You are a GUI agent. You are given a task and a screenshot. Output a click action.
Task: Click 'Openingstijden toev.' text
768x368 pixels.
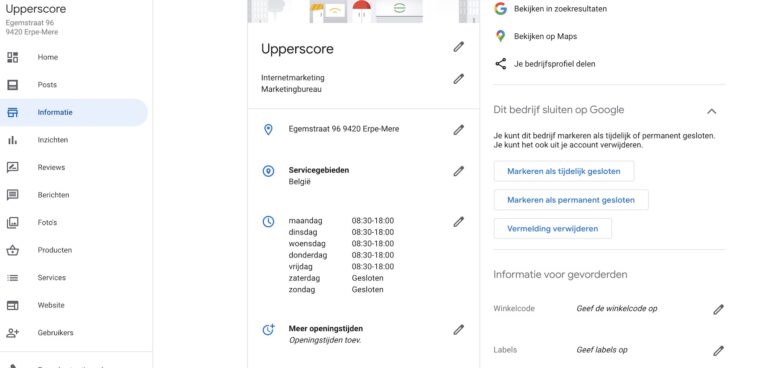click(325, 340)
